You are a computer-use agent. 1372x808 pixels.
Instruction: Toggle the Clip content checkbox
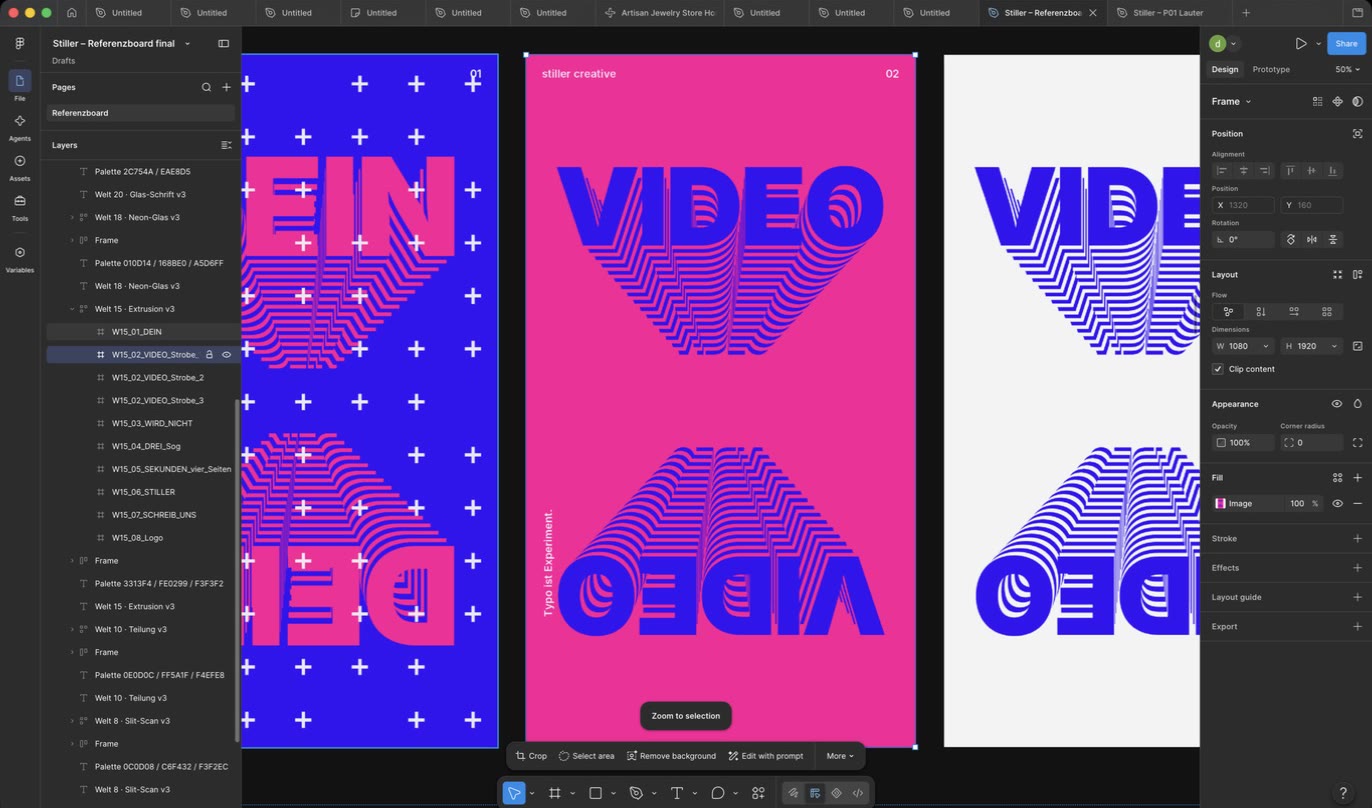(x=1218, y=369)
